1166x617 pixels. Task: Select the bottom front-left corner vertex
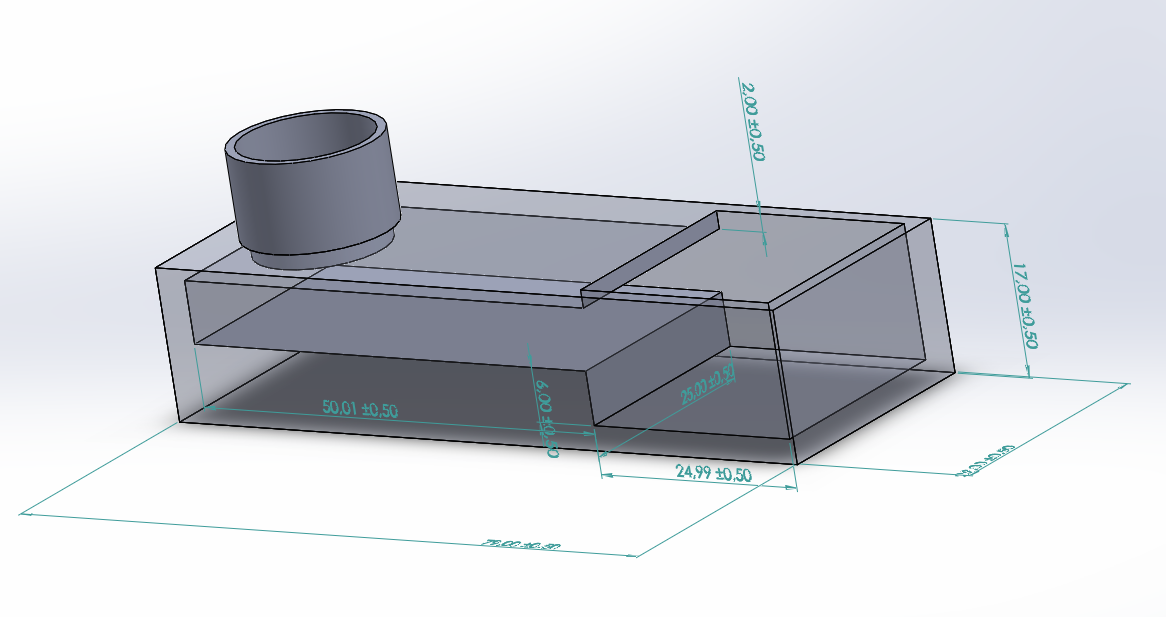(x=180, y=422)
